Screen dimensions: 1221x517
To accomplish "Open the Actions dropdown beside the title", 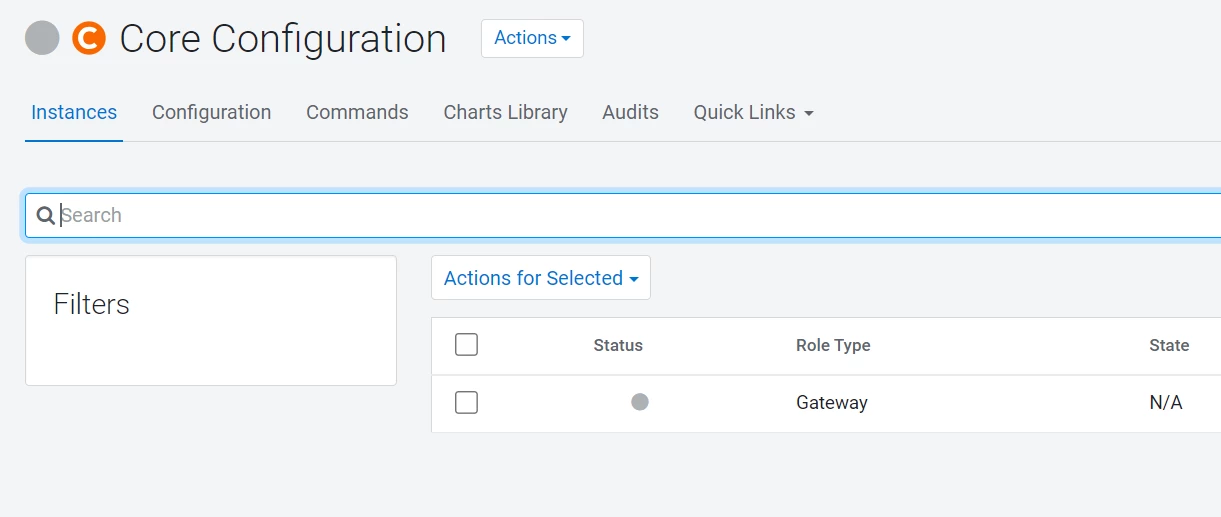I will point(532,38).
